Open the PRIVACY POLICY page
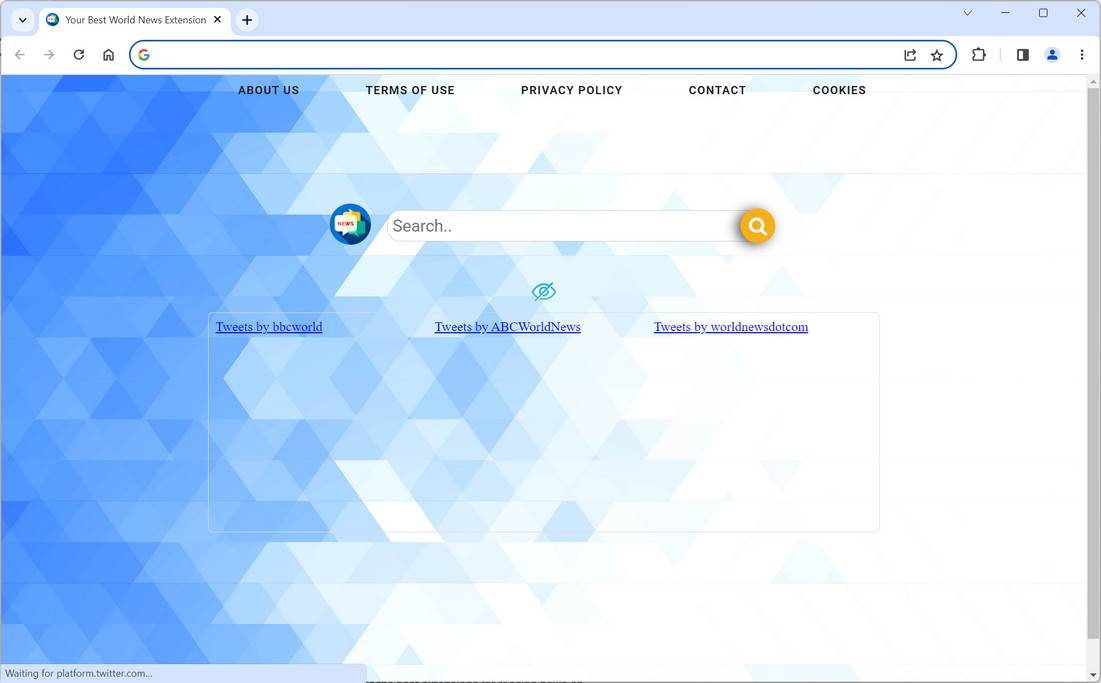 572,90
